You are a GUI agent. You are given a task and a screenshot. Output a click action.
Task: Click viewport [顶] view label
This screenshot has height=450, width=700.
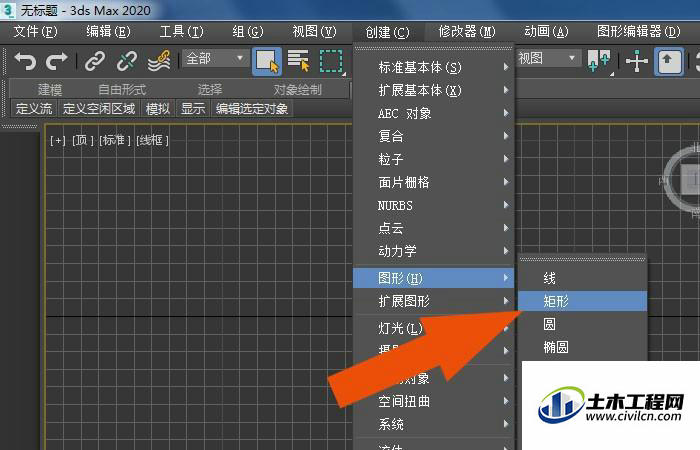pos(83,141)
